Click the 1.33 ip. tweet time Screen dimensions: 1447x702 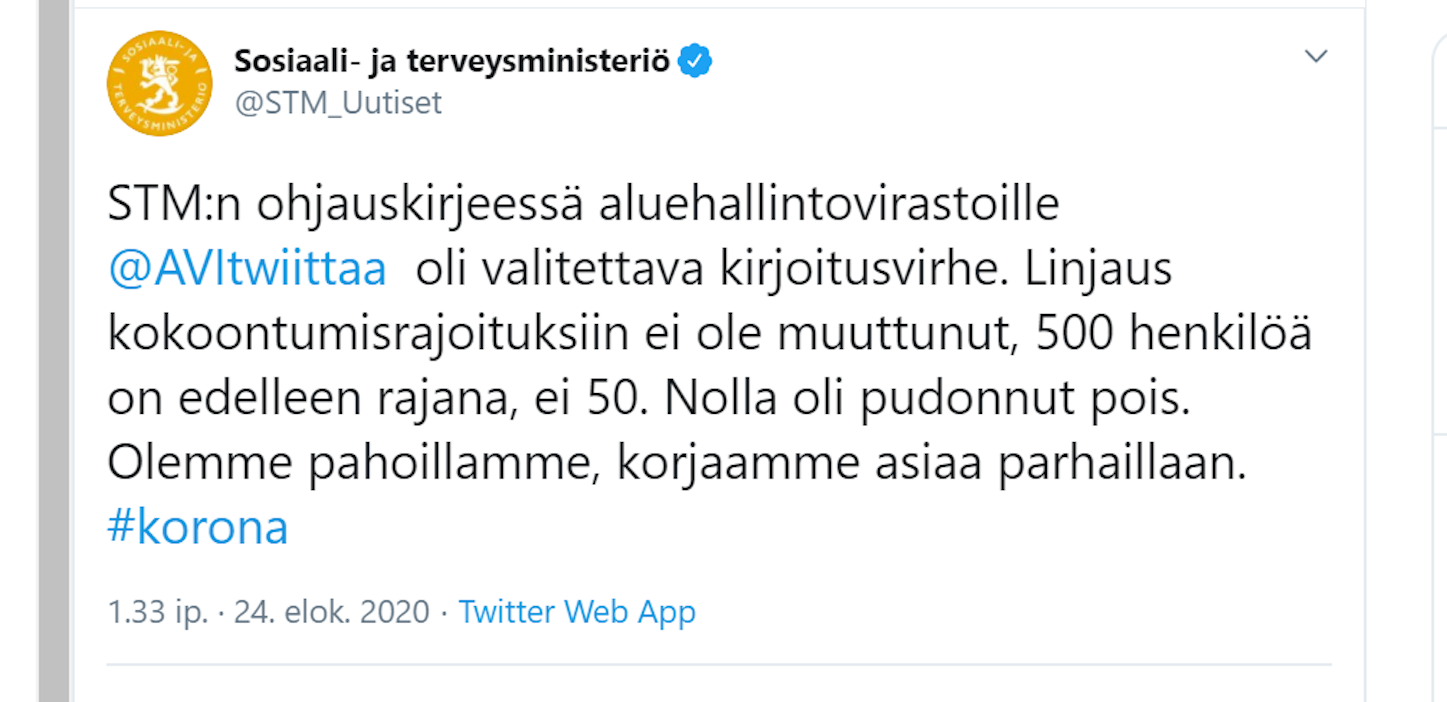157,611
